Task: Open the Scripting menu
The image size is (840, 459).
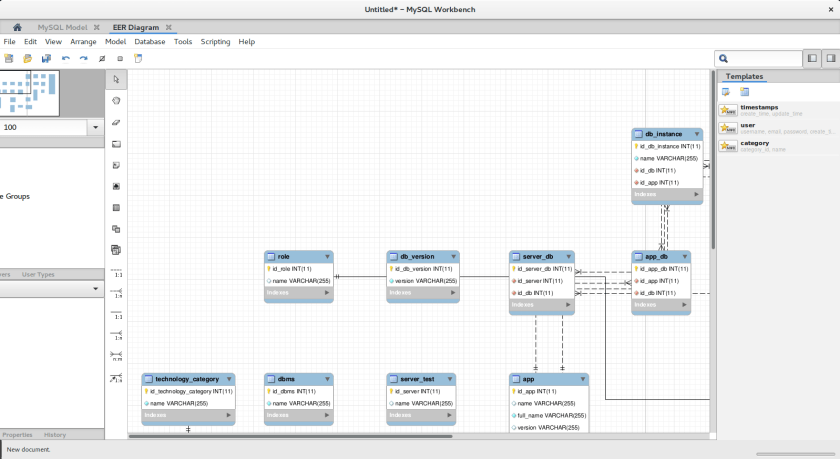Action: [x=215, y=42]
